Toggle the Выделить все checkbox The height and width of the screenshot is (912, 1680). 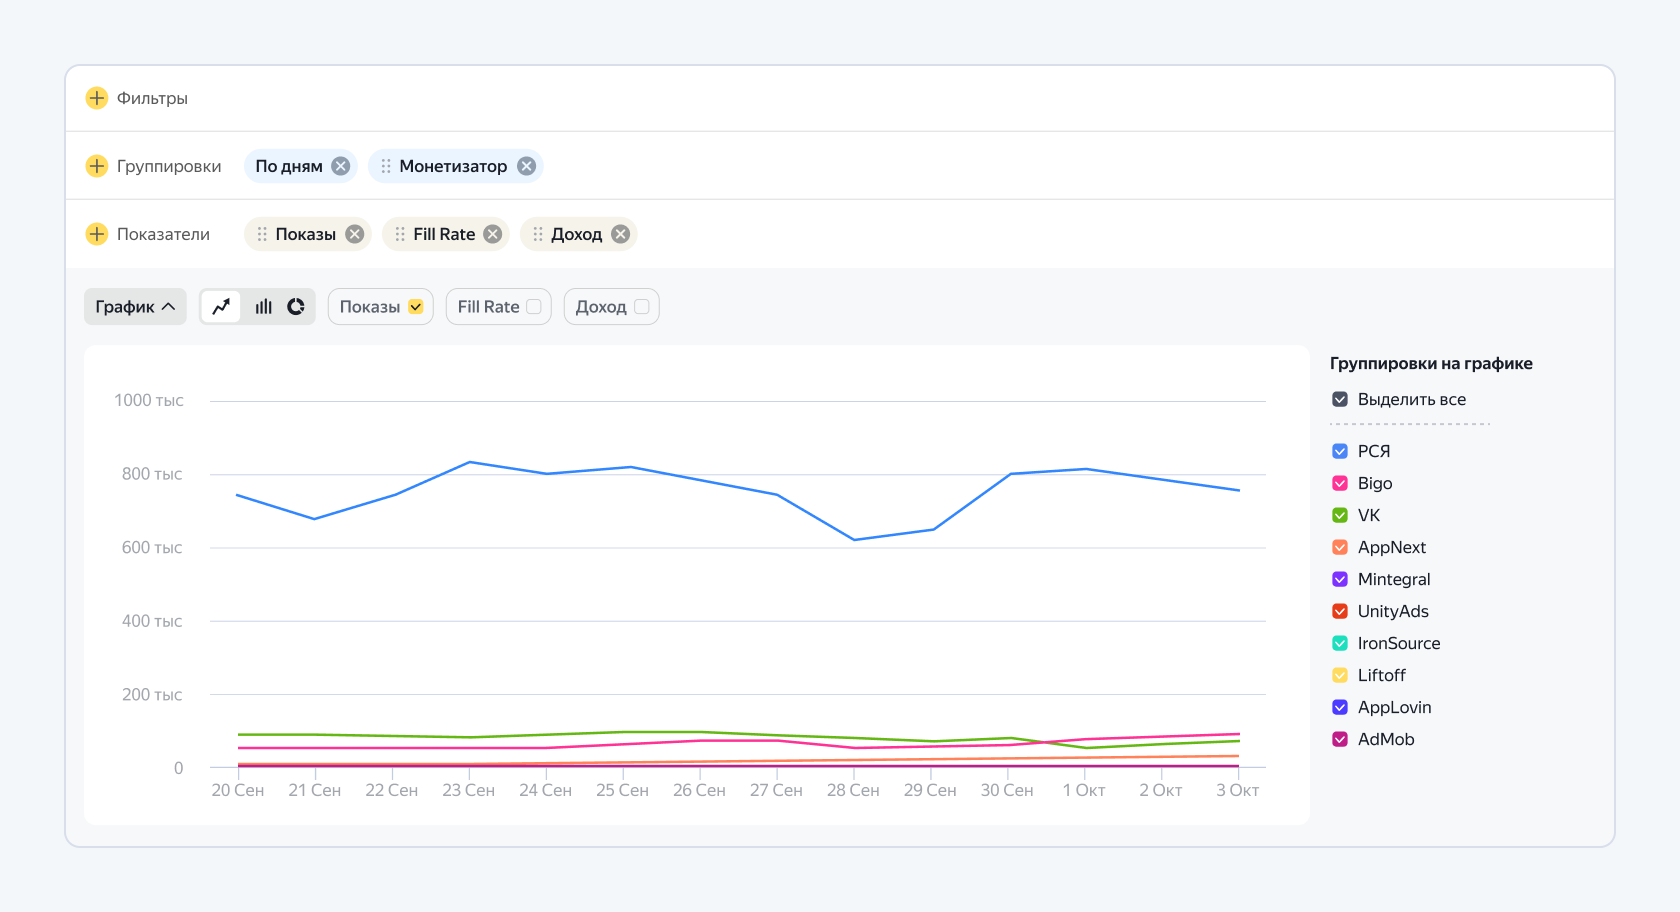(1340, 399)
